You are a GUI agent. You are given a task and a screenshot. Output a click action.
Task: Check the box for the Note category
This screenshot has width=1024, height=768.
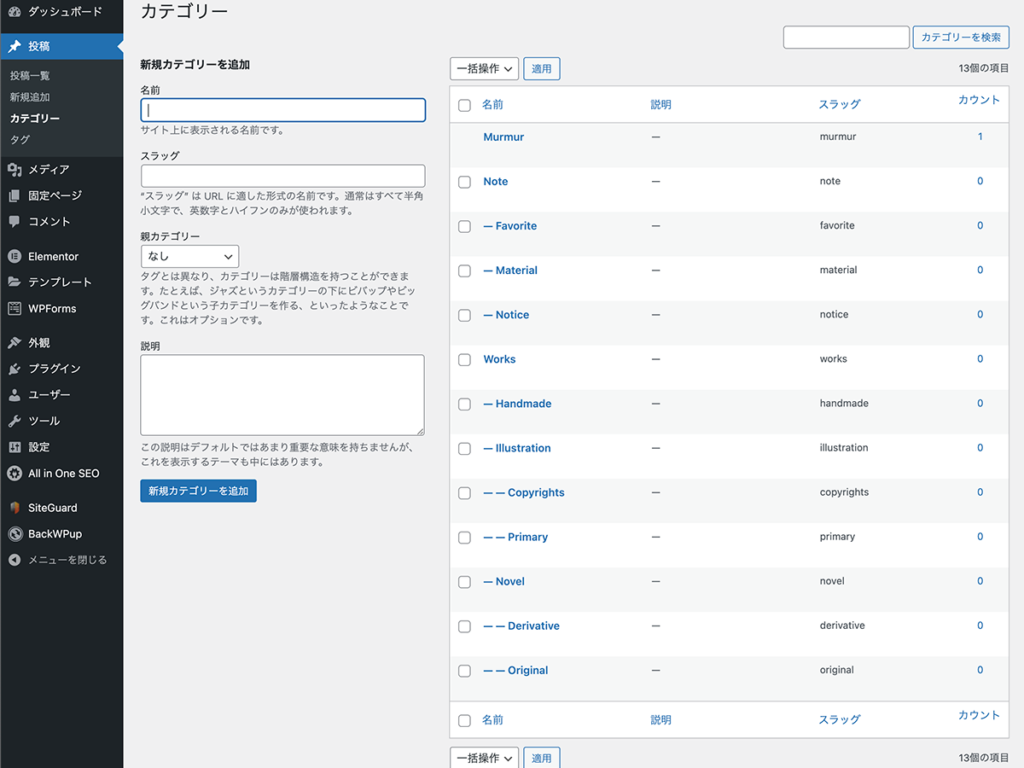[464, 182]
